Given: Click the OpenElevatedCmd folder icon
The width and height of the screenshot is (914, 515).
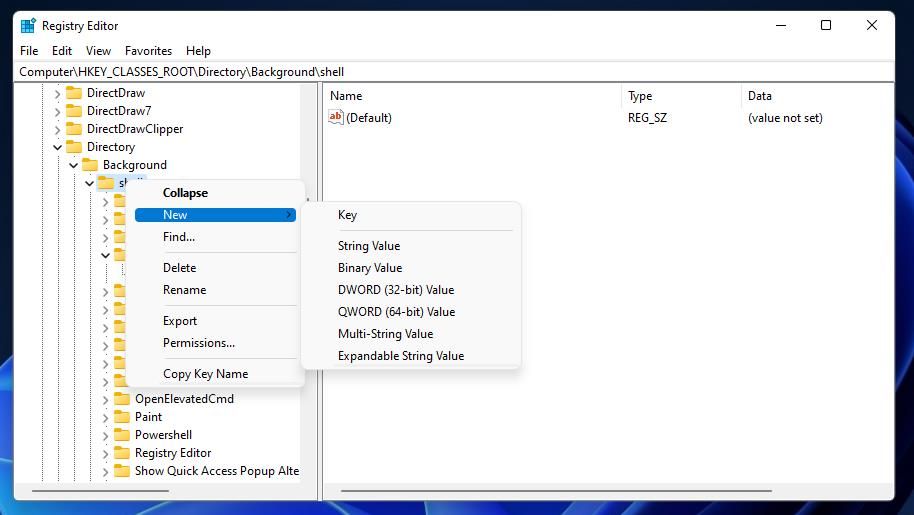Looking at the screenshot, I should (x=122, y=398).
